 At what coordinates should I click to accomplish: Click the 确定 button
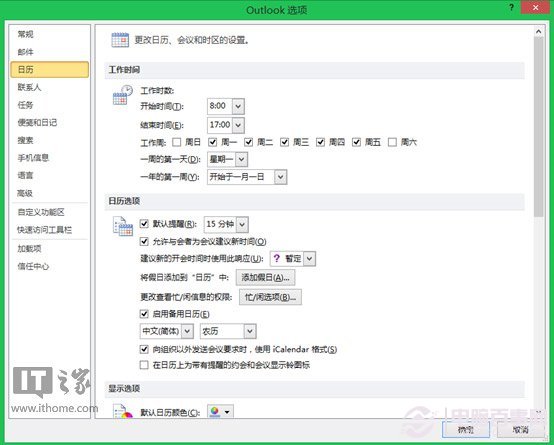466,429
